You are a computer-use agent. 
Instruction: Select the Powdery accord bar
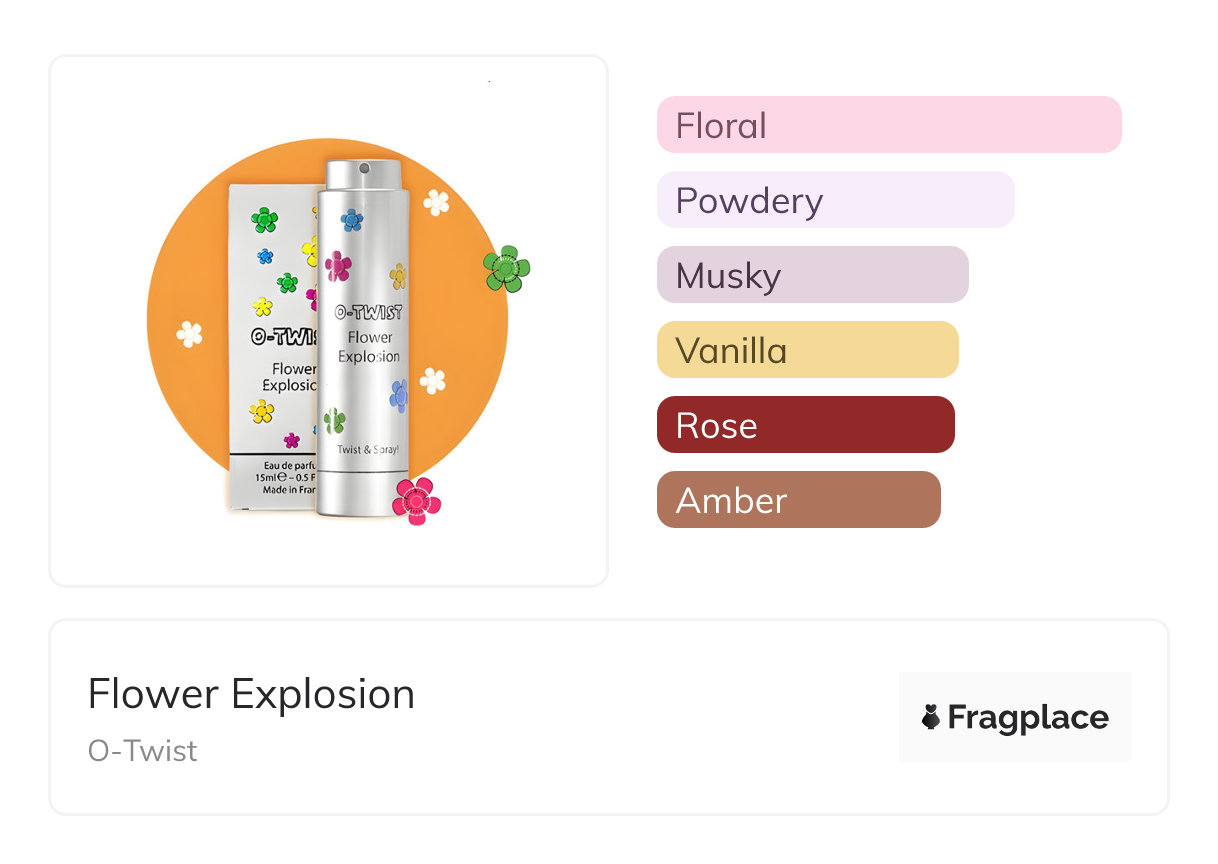[835, 200]
